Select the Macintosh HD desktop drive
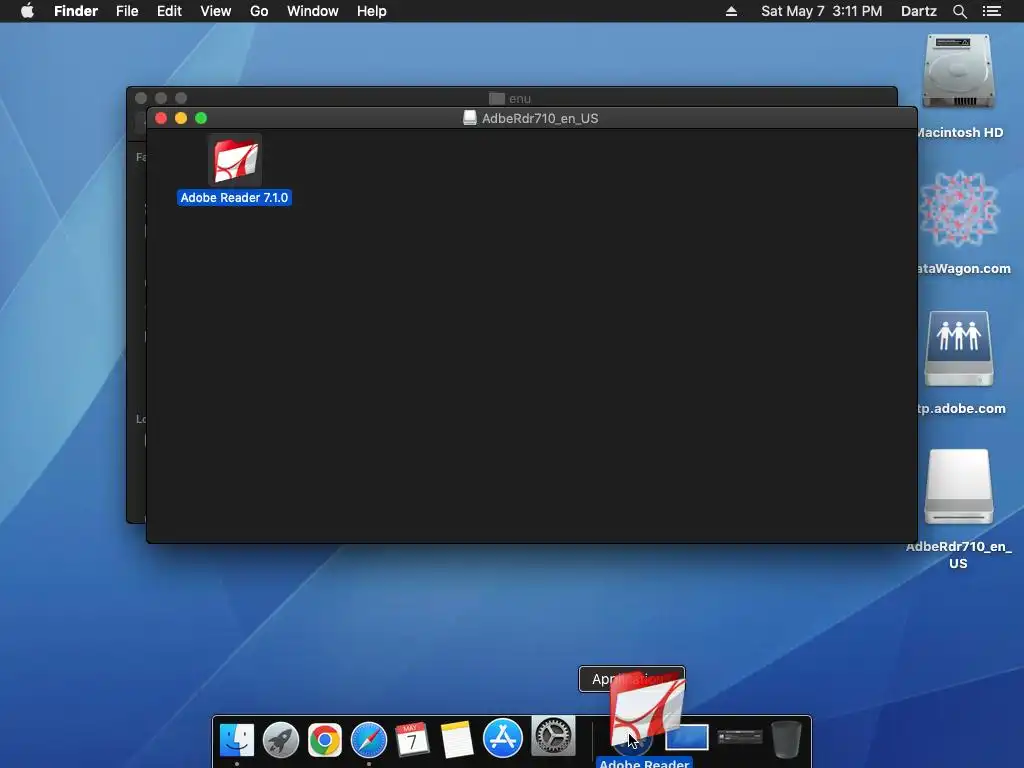This screenshot has height=768, width=1024. click(x=959, y=72)
